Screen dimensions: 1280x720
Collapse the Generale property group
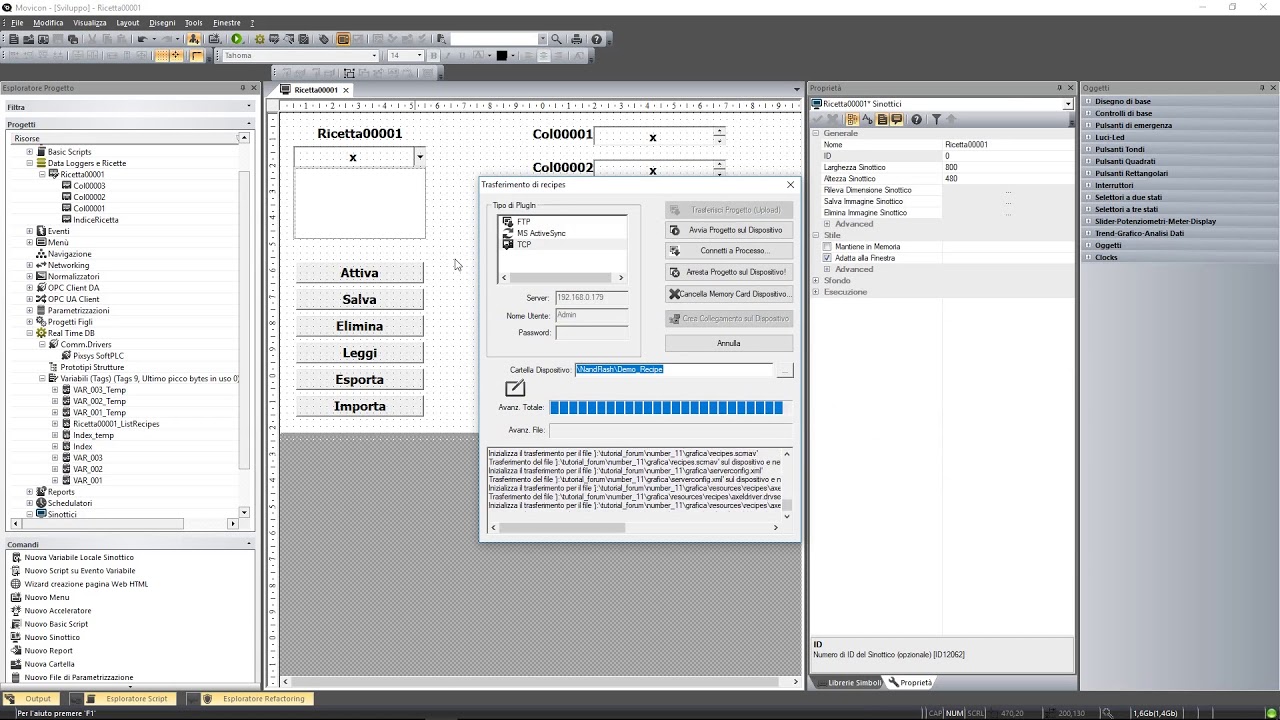(816, 133)
